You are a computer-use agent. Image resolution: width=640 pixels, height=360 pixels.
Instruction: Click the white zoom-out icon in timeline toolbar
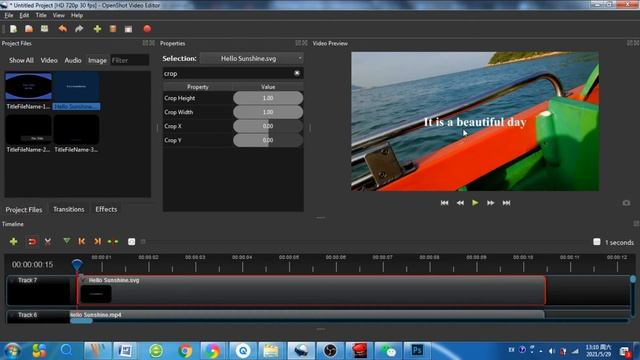click(x=131, y=242)
